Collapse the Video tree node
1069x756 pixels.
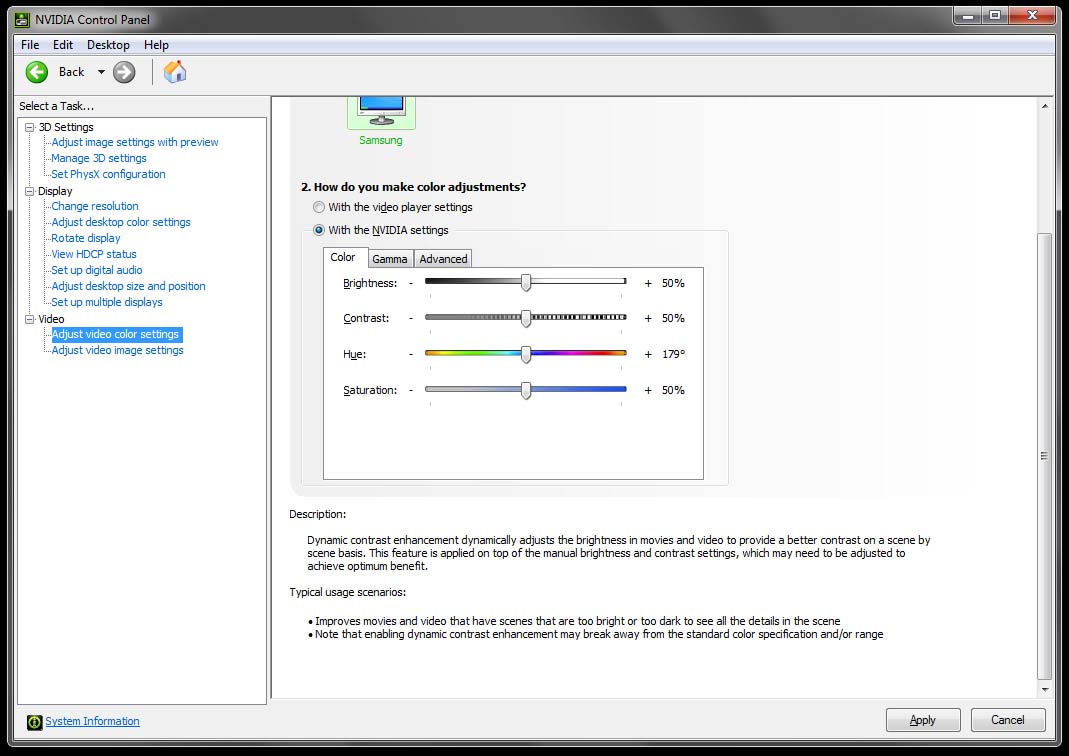30,319
